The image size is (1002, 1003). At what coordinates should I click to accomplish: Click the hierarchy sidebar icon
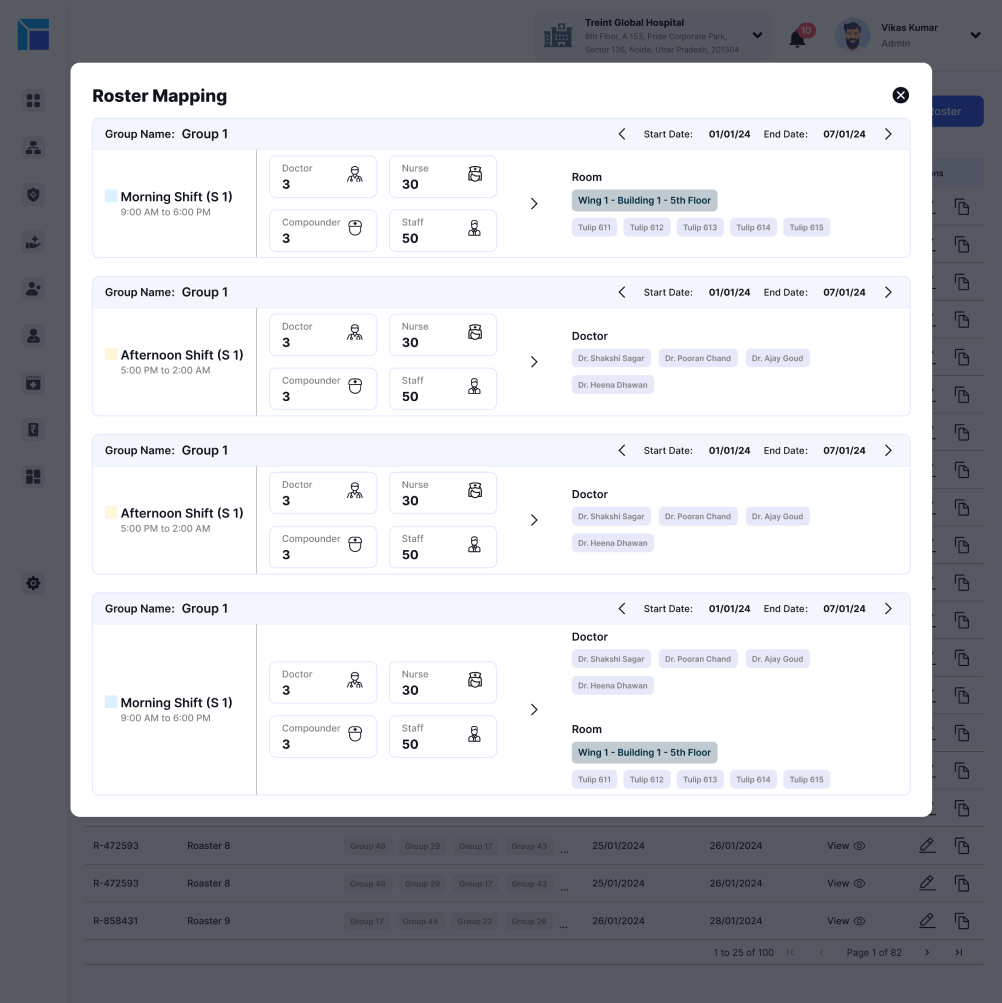tap(33, 148)
